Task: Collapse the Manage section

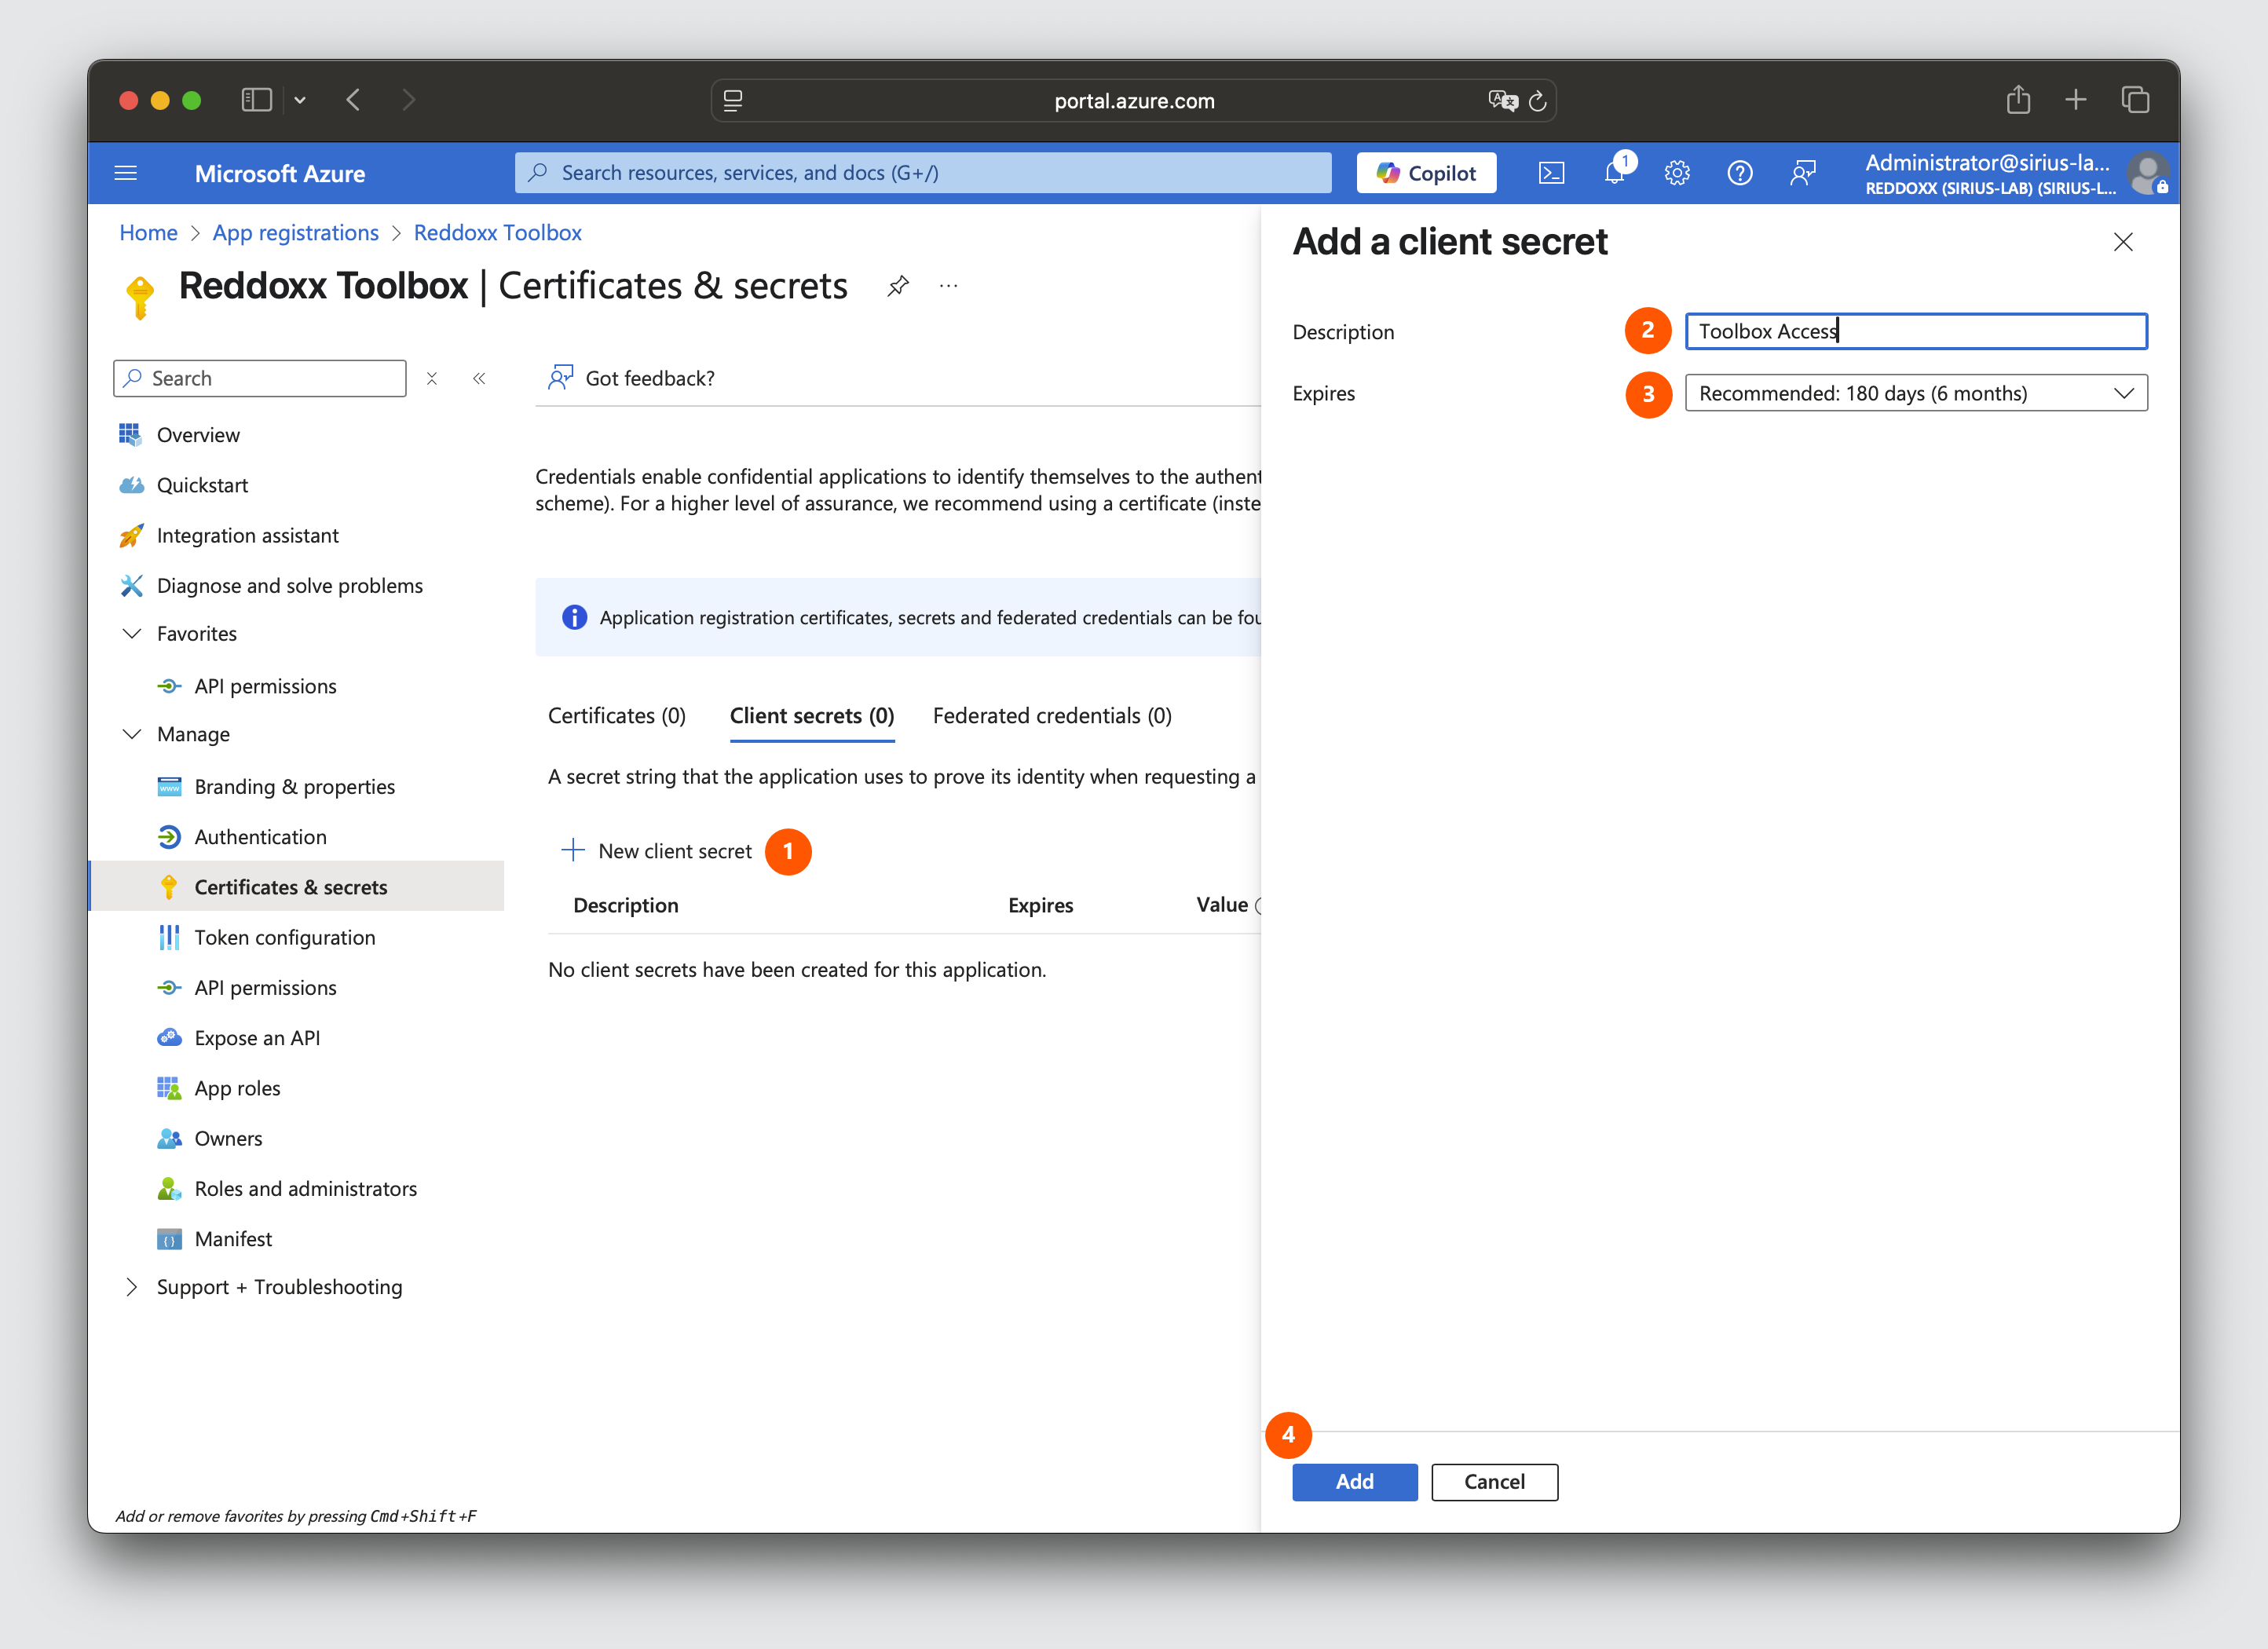Action: pyautogui.click(x=131, y=734)
